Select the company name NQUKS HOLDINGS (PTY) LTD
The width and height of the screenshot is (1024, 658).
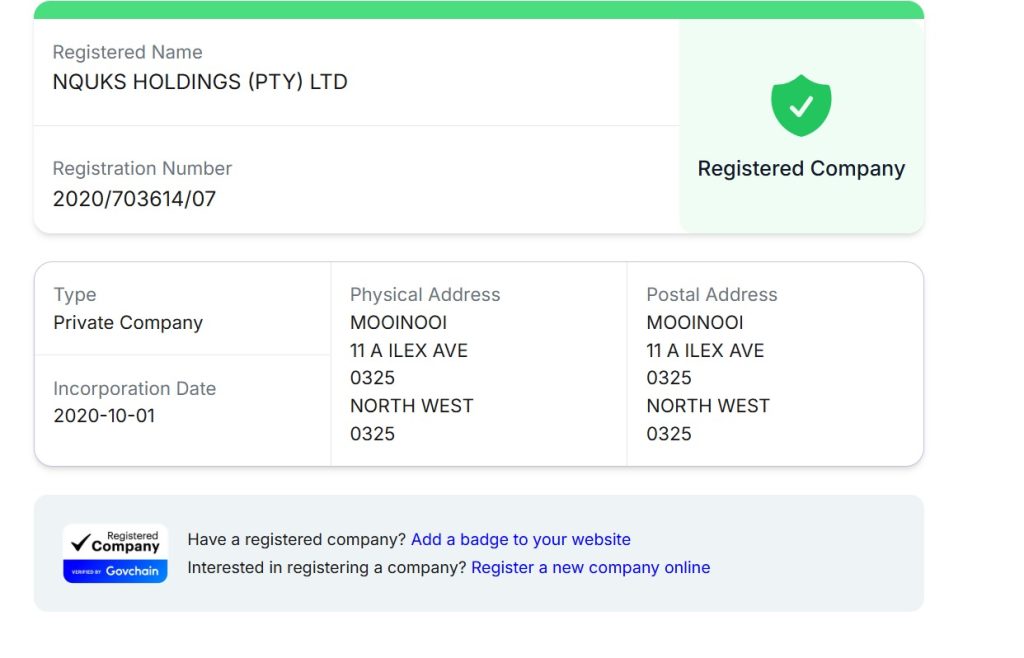(200, 82)
